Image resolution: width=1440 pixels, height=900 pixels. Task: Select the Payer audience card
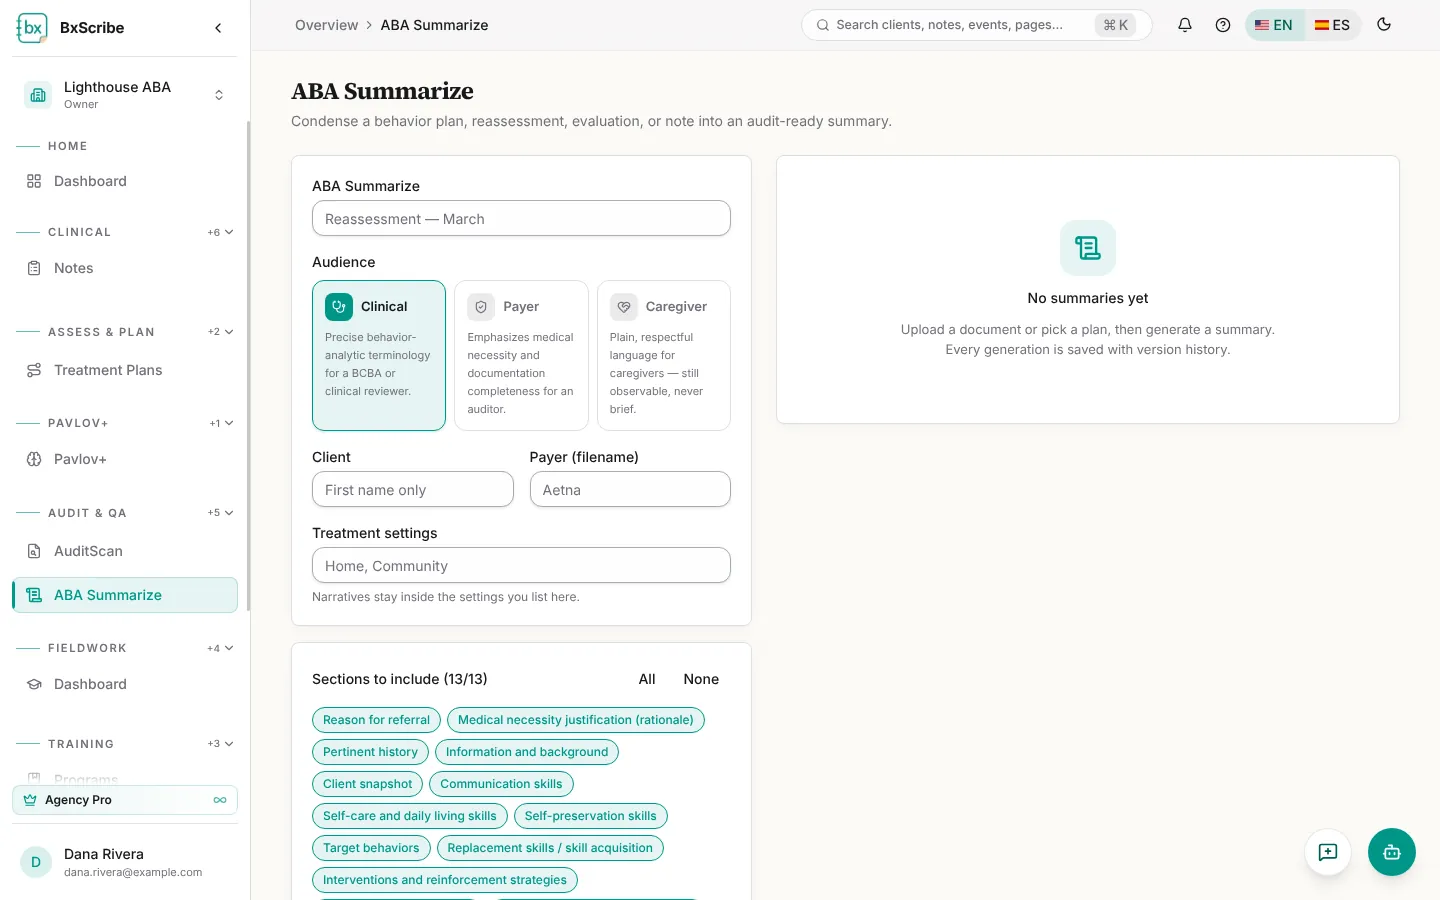(521, 355)
